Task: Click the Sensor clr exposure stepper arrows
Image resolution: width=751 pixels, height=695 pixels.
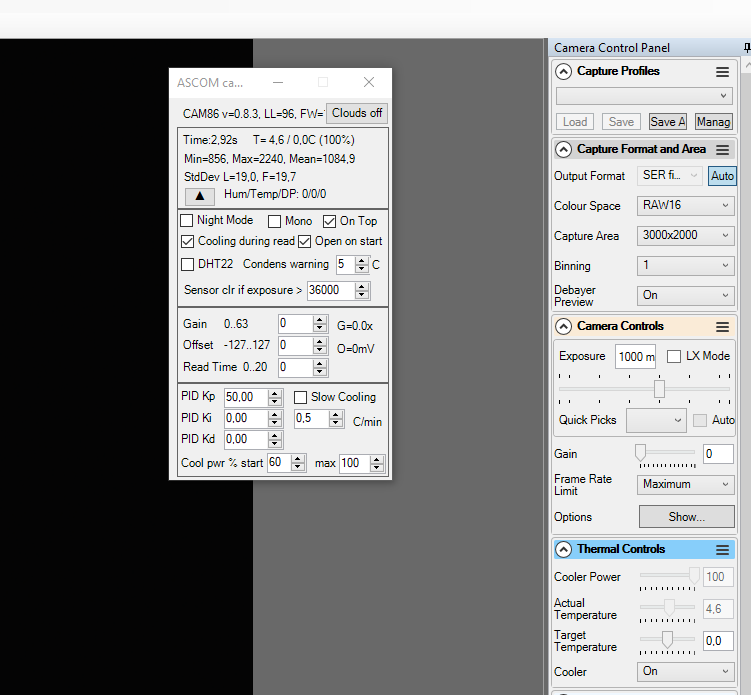Action: 362,290
